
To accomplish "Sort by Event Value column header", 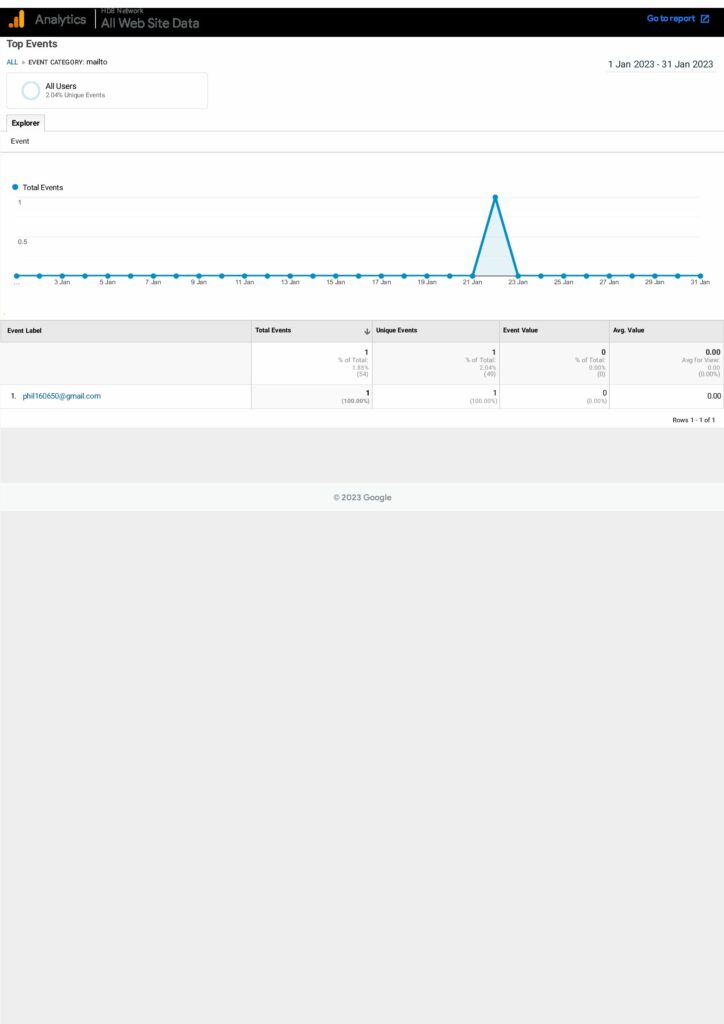I will tap(520, 330).
